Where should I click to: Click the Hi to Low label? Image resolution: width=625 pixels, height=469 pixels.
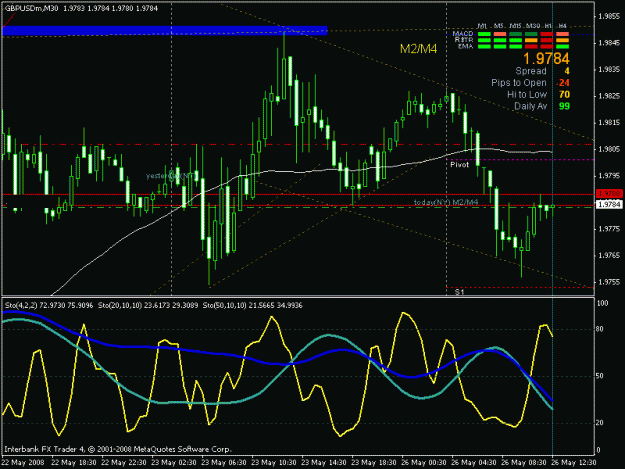(527, 94)
